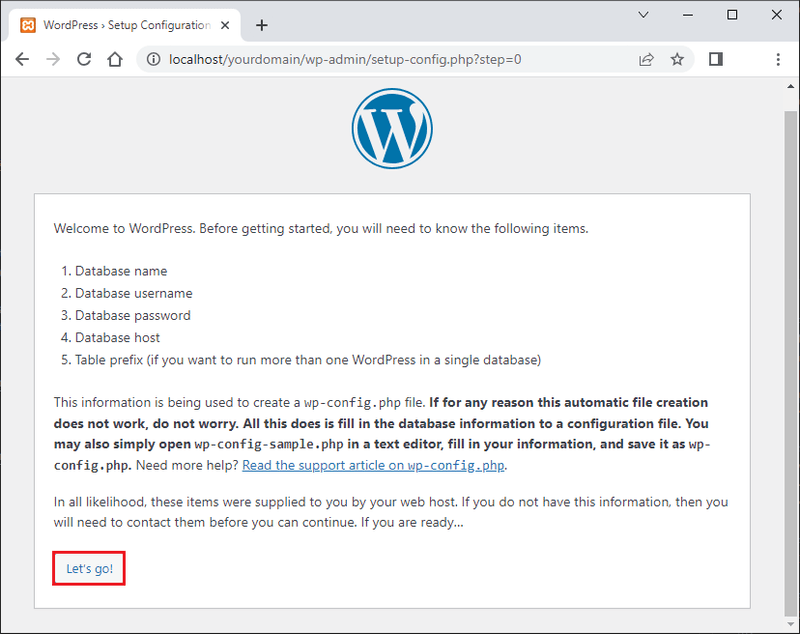View site information for localhost
Viewport: 800px width, 634px height.
pos(153,59)
